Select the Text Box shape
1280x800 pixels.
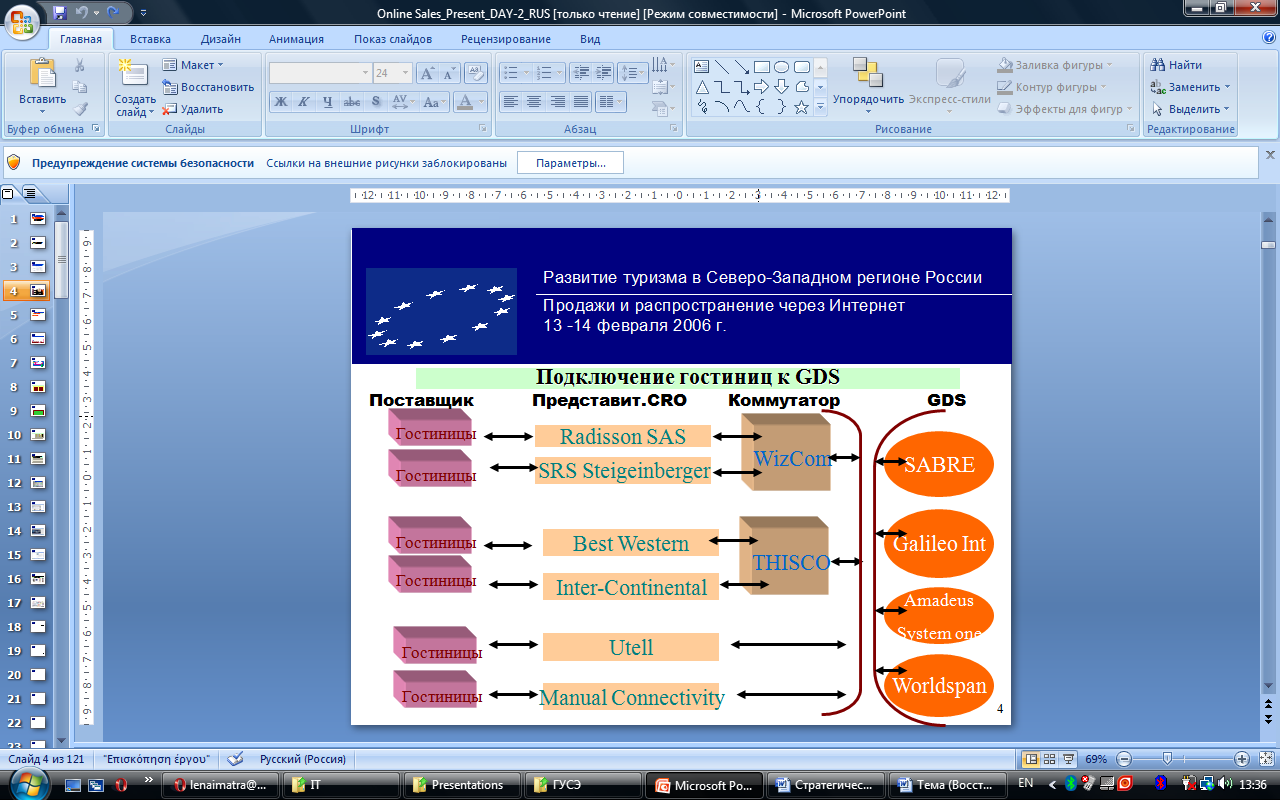tap(701, 67)
